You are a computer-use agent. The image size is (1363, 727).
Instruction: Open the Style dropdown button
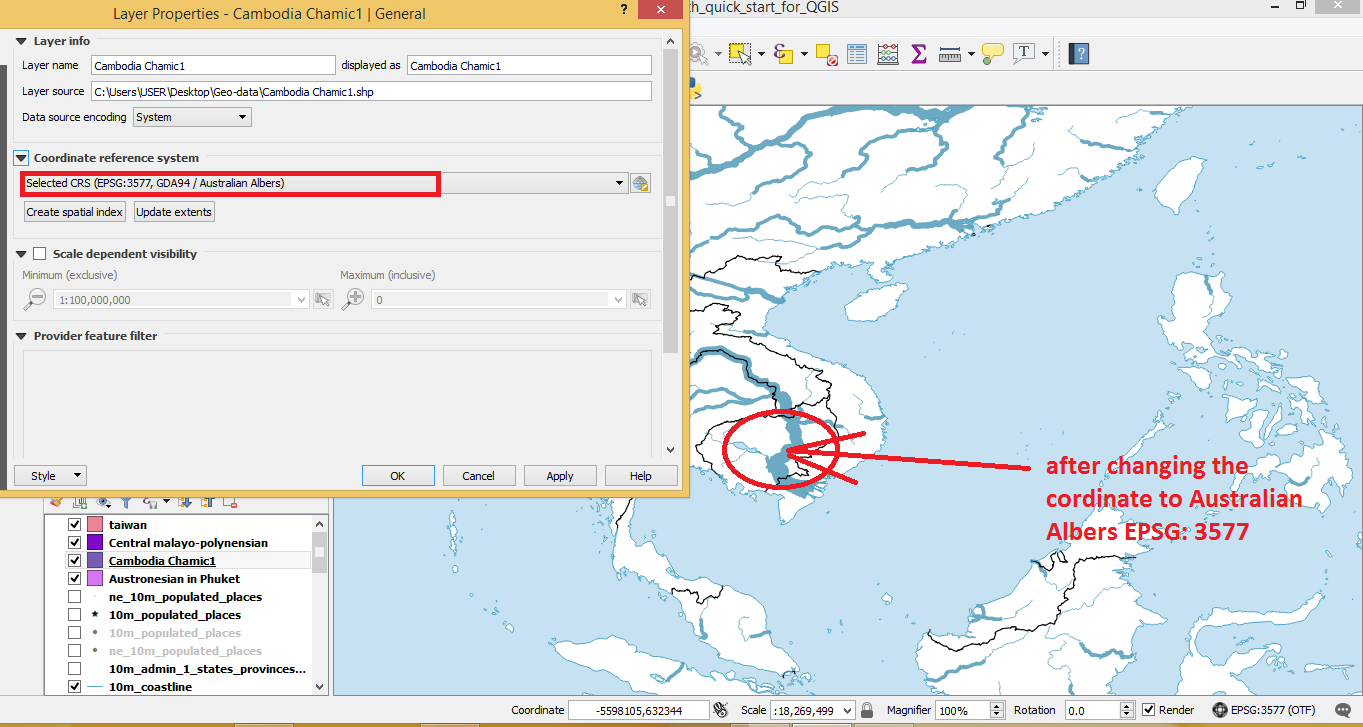coord(50,476)
